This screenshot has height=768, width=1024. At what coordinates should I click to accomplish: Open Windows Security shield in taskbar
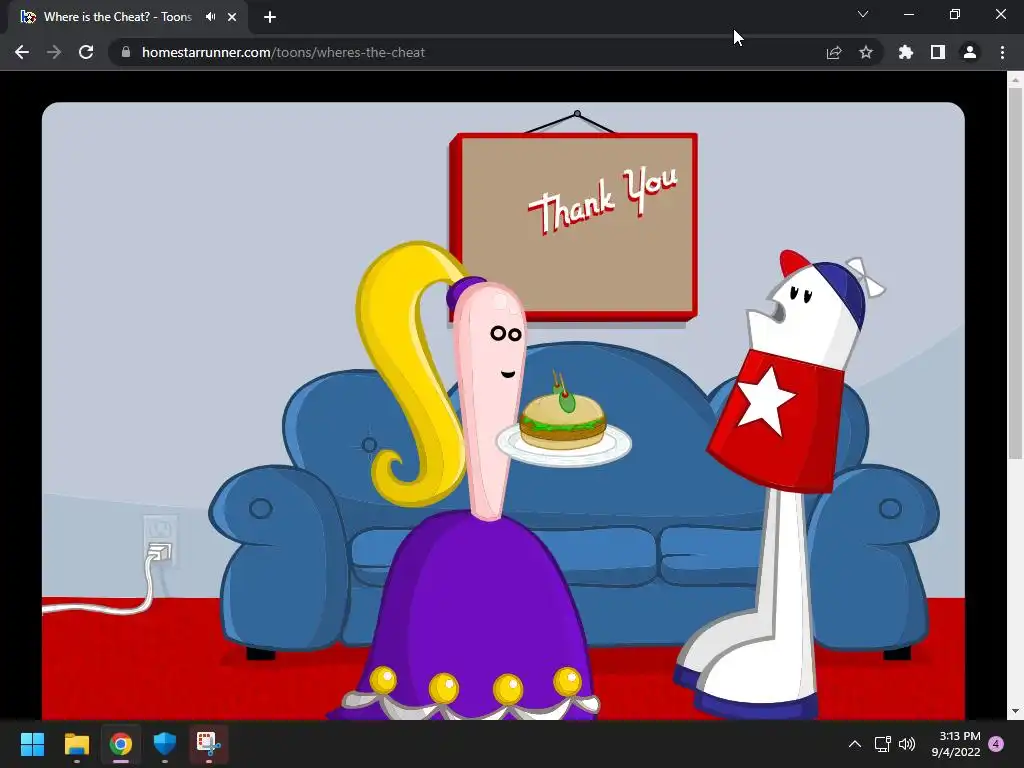click(165, 744)
